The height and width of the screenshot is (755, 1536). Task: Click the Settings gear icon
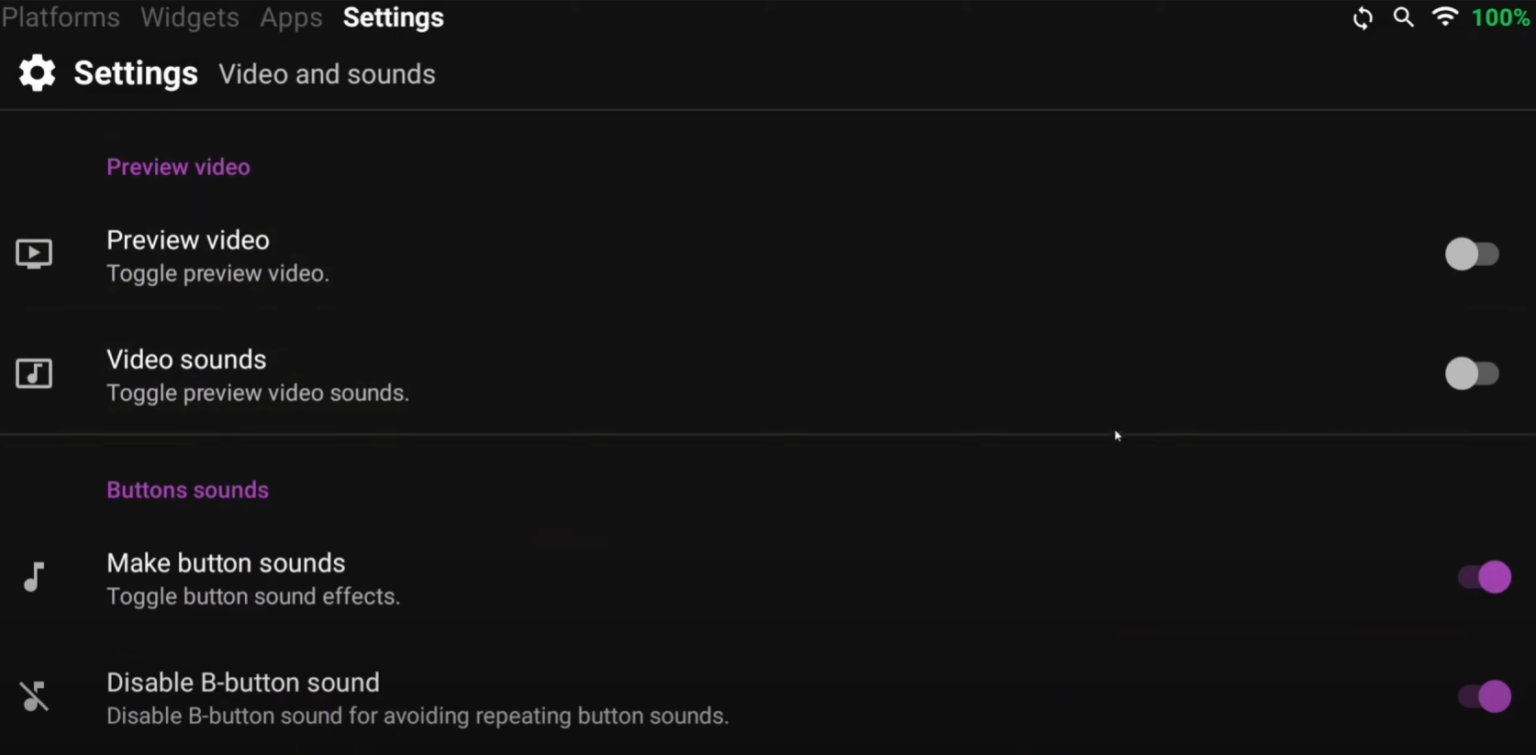tap(37, 73)
